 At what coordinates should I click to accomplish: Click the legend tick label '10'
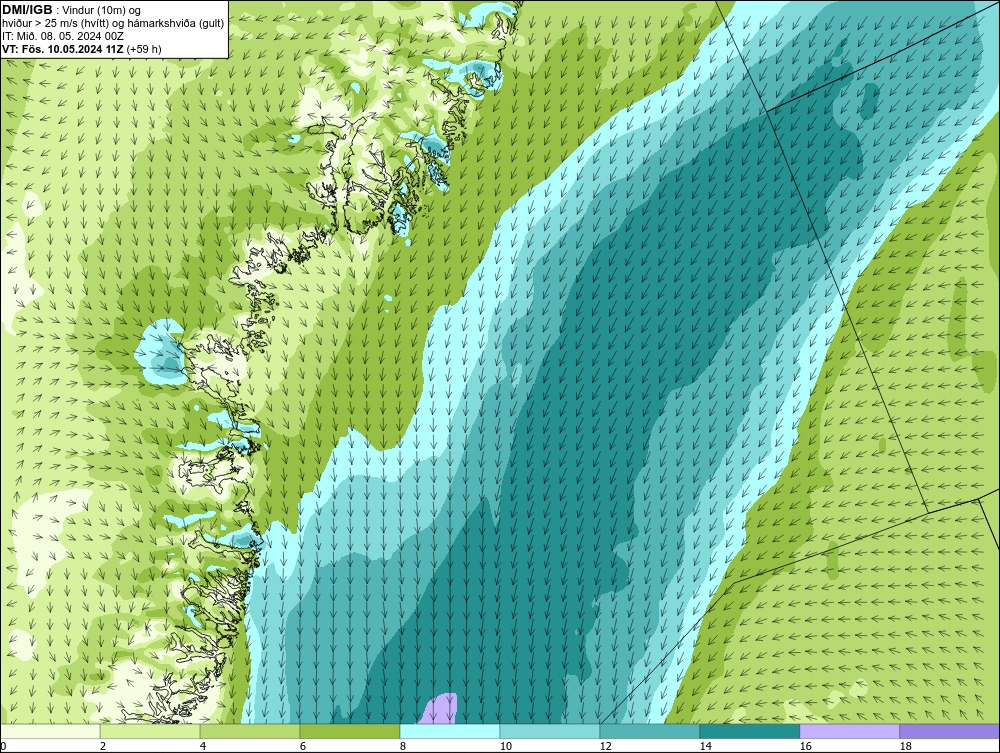(x=505, y=746)
